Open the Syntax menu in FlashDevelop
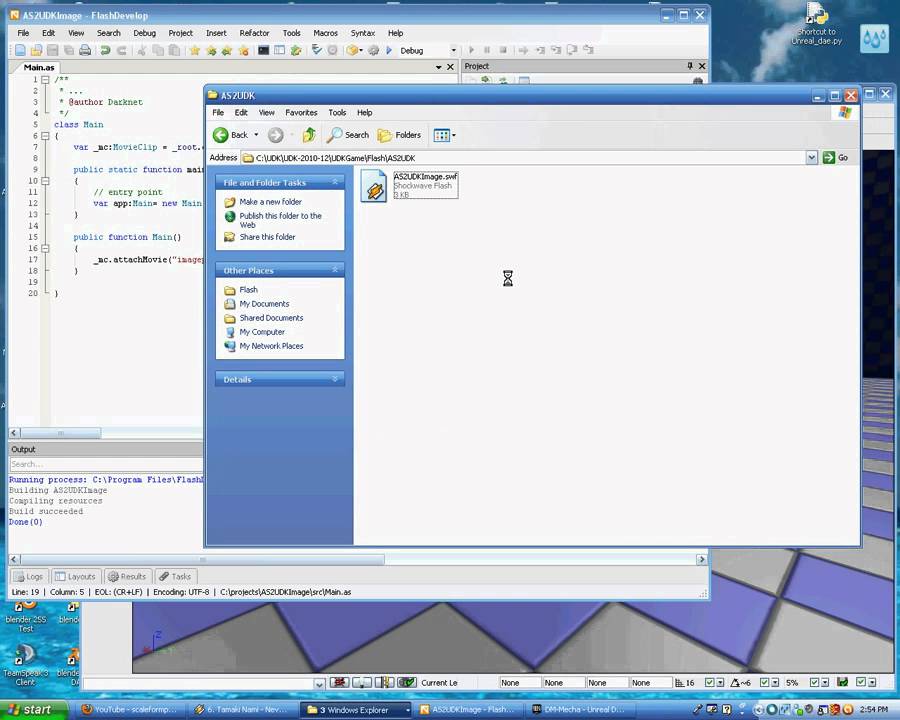Image resolution: width=900 pixels, height=720 pixels. pyautogui.click(x=363, y=33)
